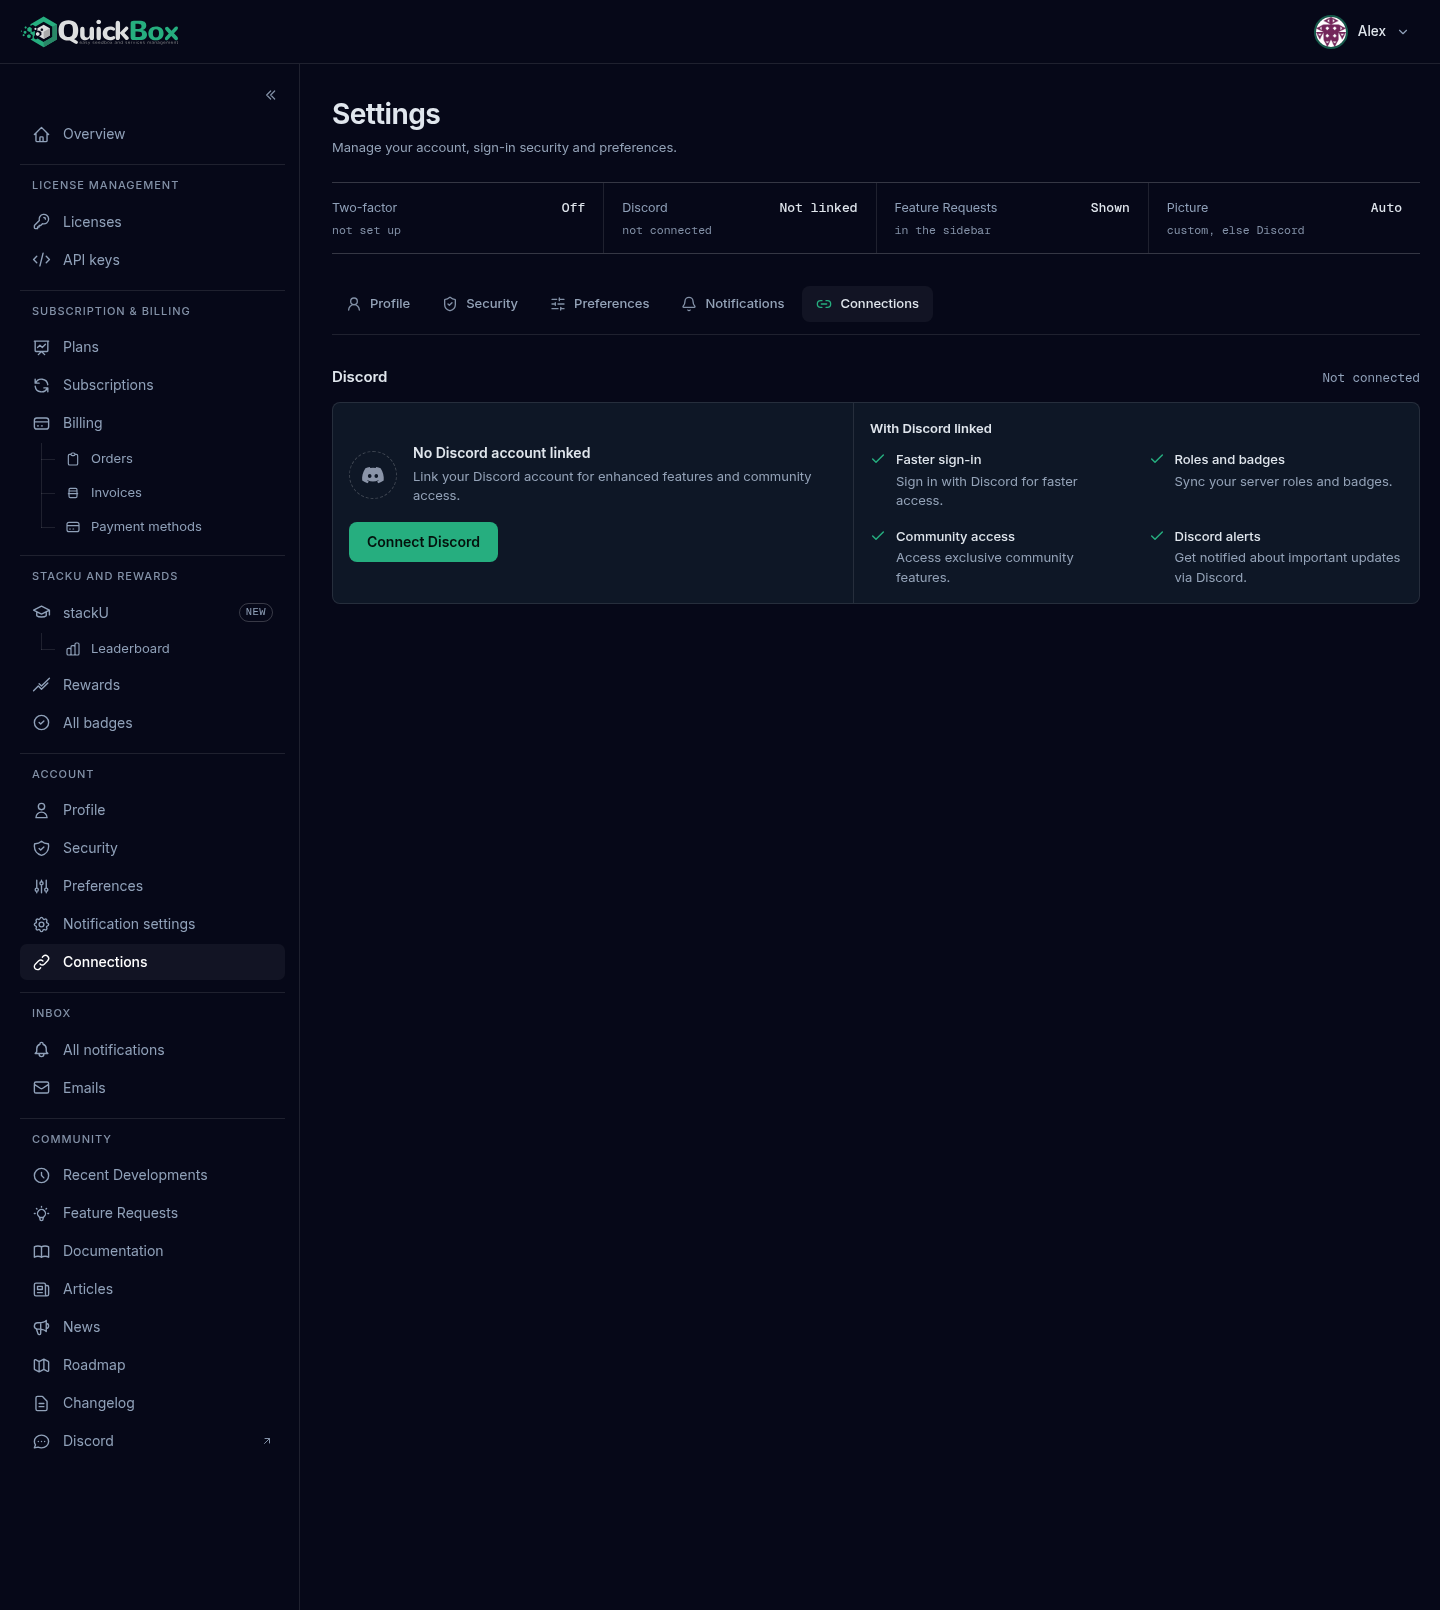1440x1610 pixels.
Task: Click the Licenses key icon
Action: [42, 222]
